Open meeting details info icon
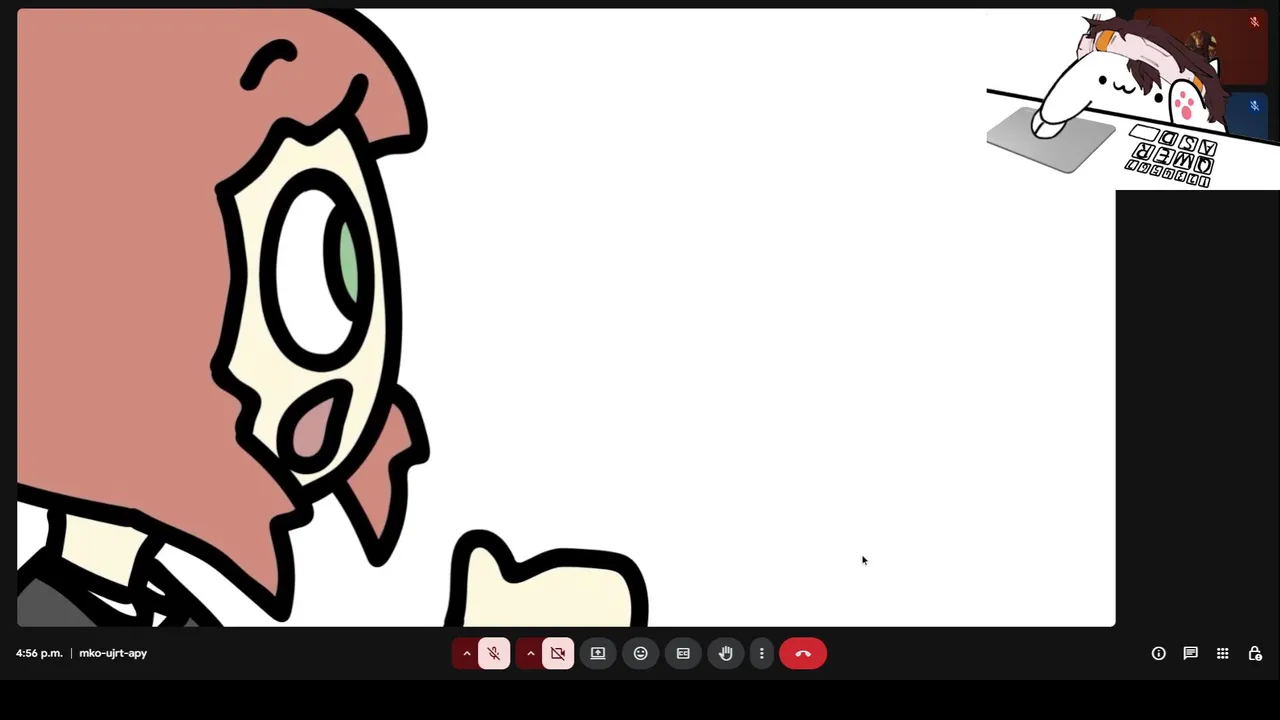1280x720 pixels. pos(1158,653)
